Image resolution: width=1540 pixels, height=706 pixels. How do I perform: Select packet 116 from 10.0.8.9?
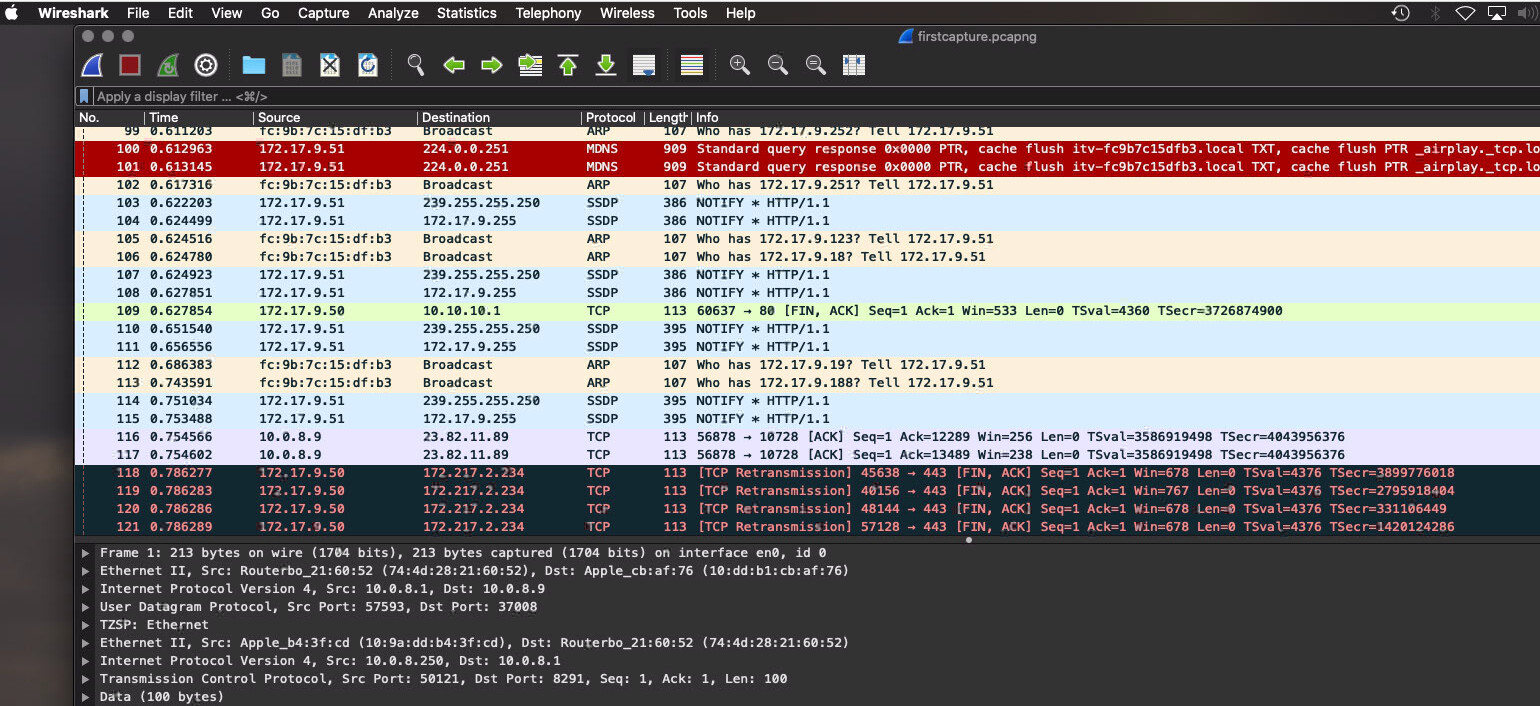808,437
